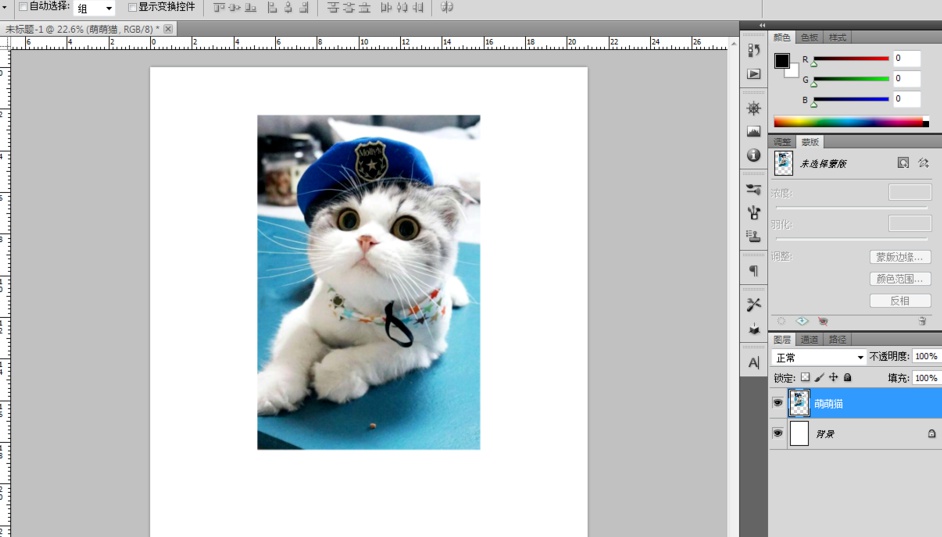Click the align bottom edges icon

tap(251, 7)
